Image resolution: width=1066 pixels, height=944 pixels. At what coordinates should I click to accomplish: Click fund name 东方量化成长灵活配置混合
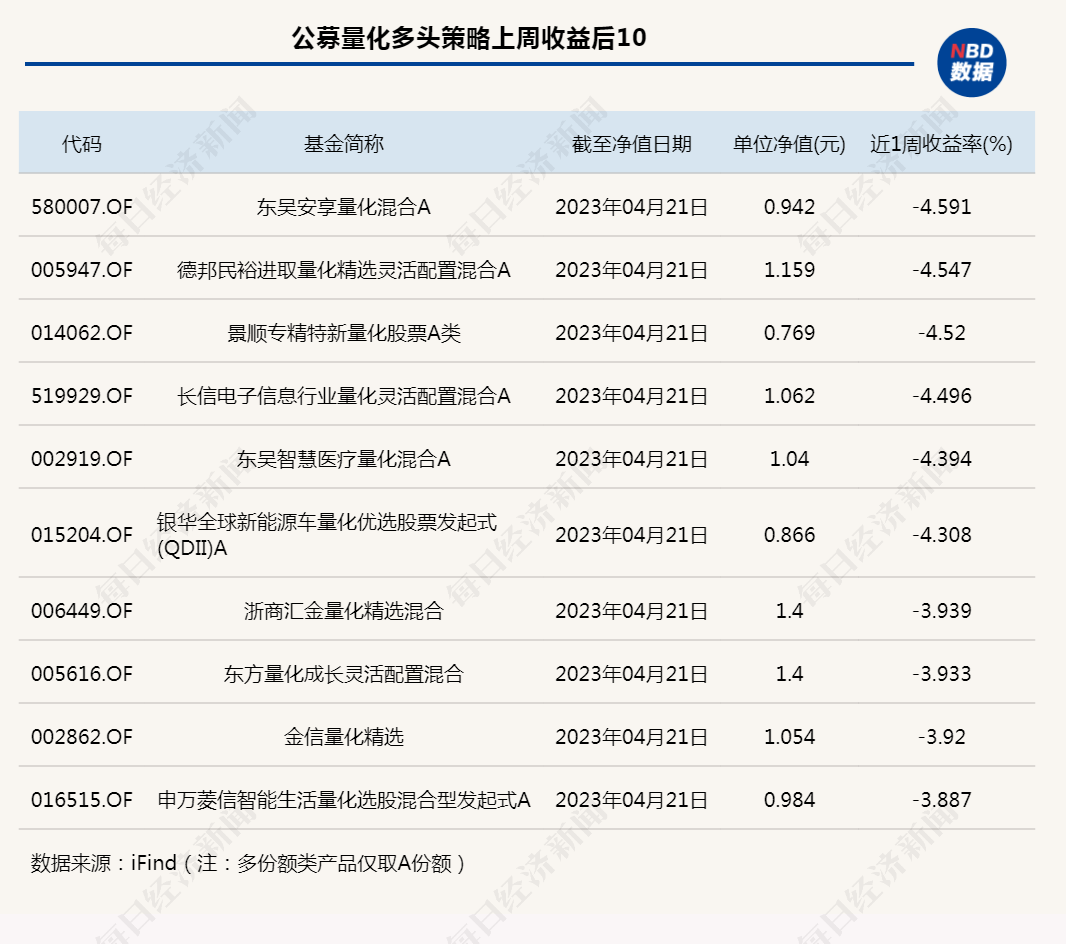tap(343, 674)
